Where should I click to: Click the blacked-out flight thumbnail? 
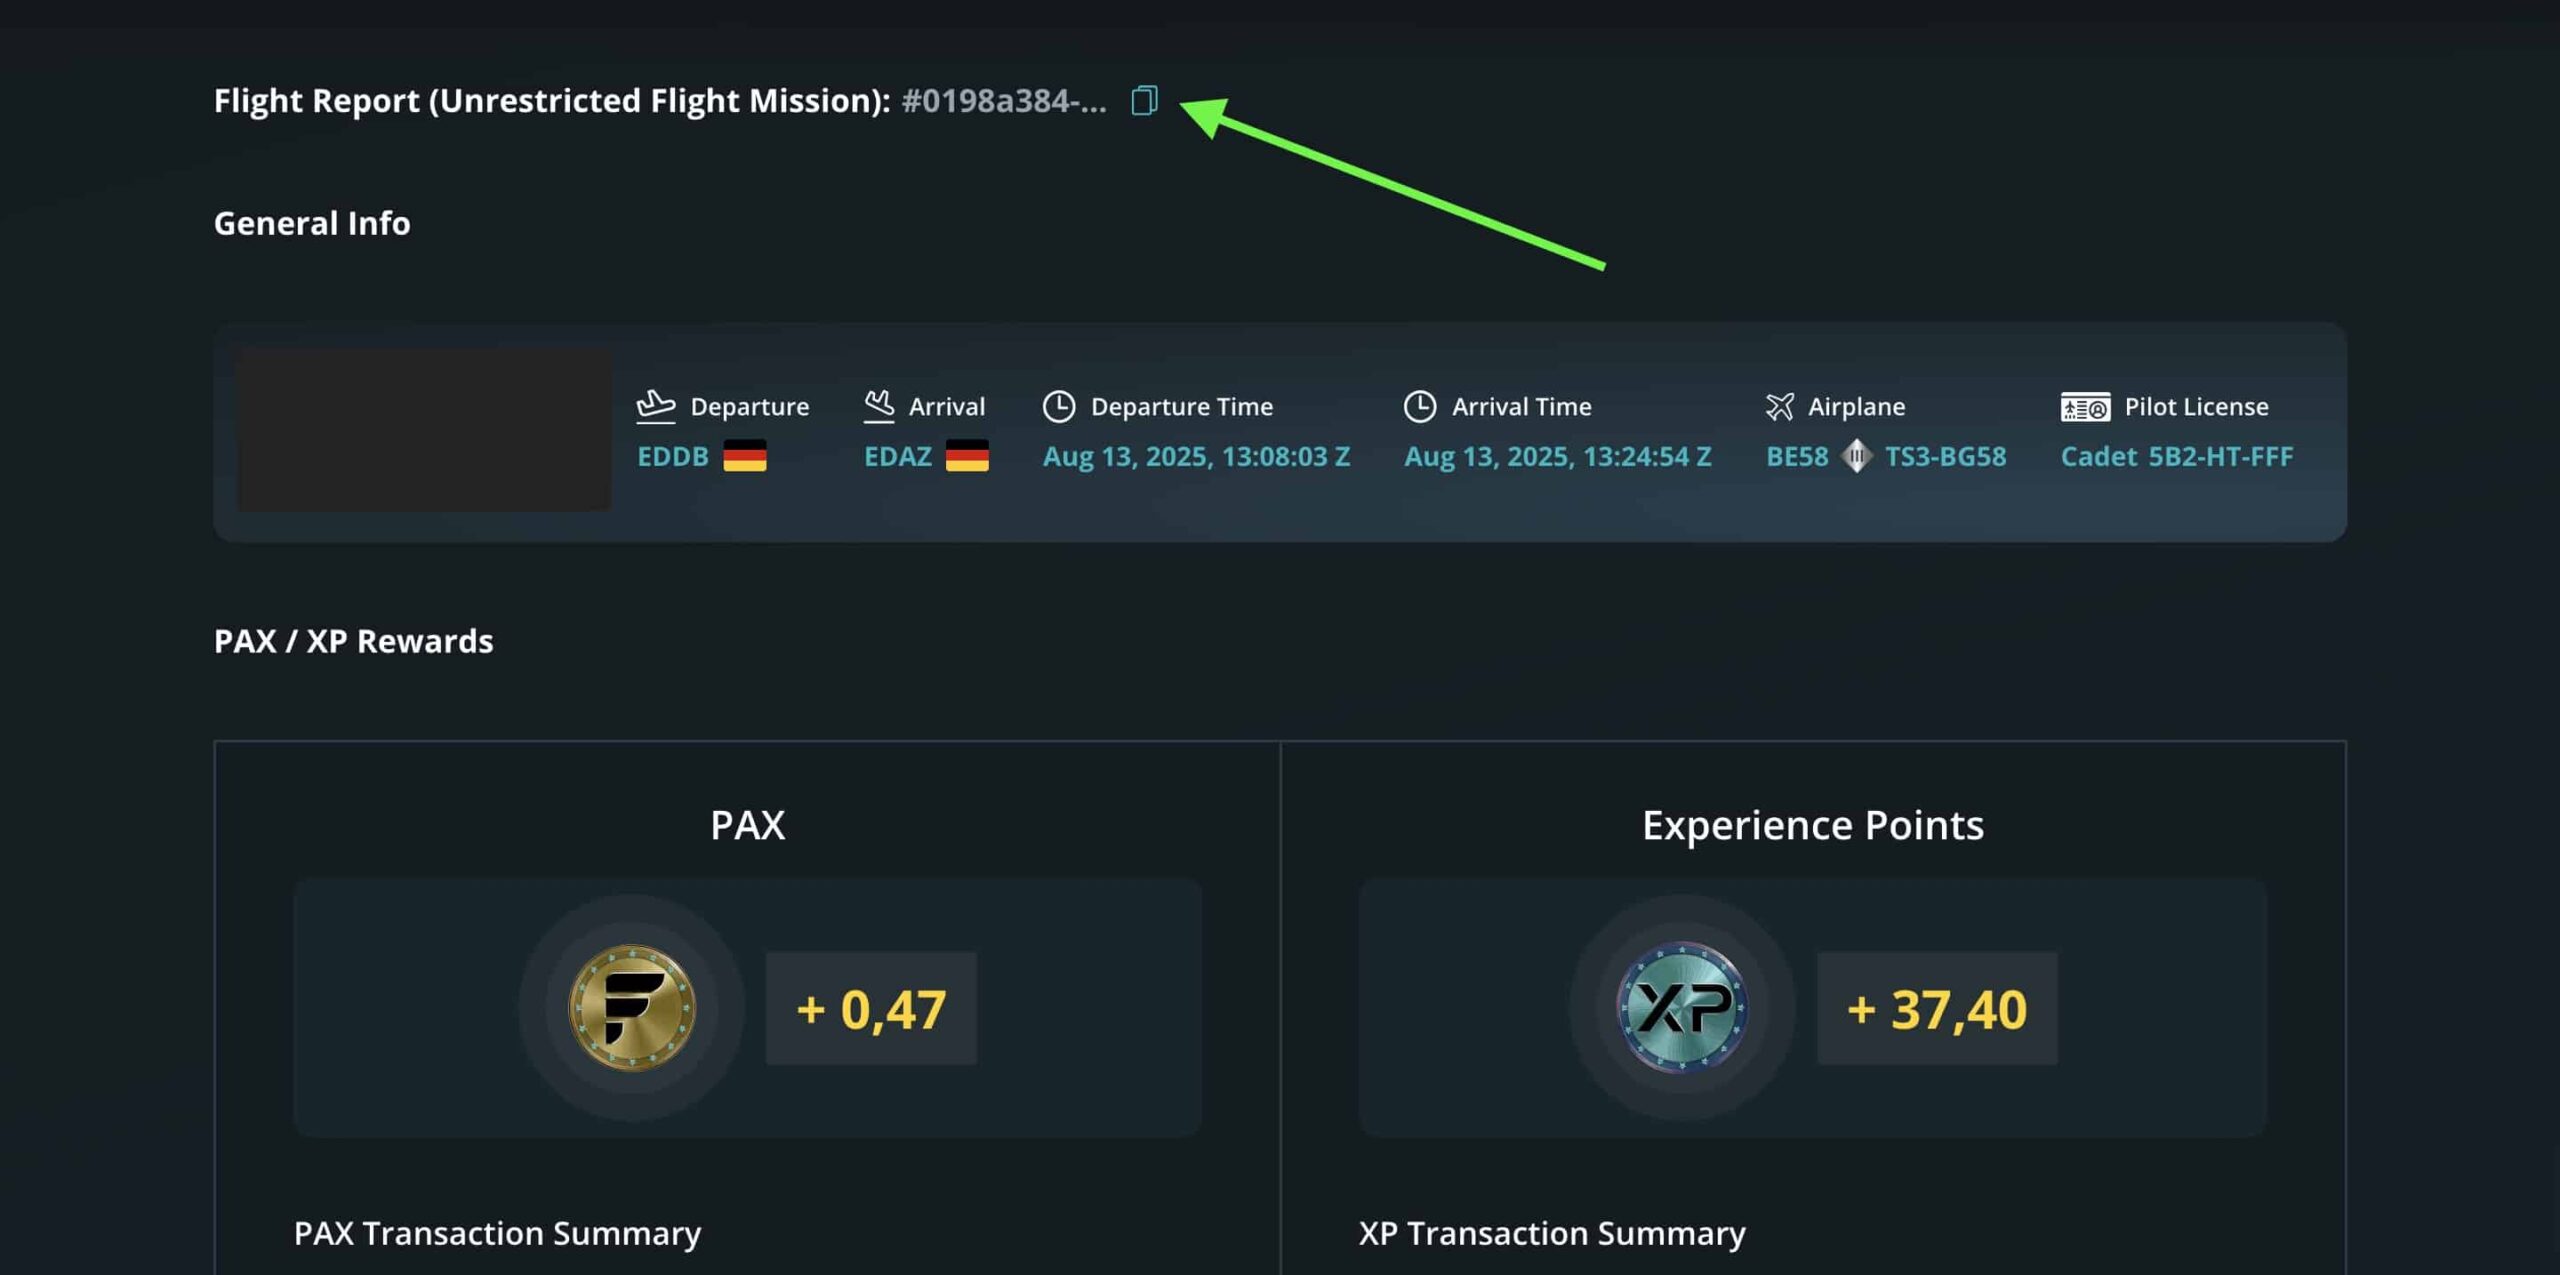424,430
